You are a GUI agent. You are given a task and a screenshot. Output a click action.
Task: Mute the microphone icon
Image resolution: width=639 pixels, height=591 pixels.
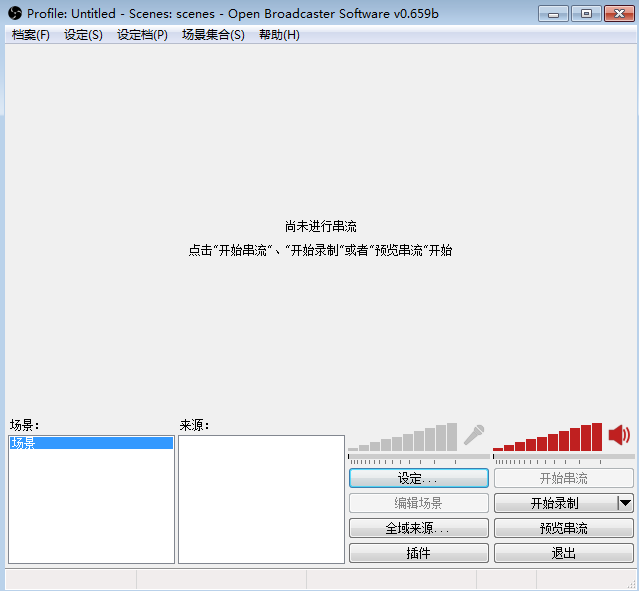click(x=474, y=435)
